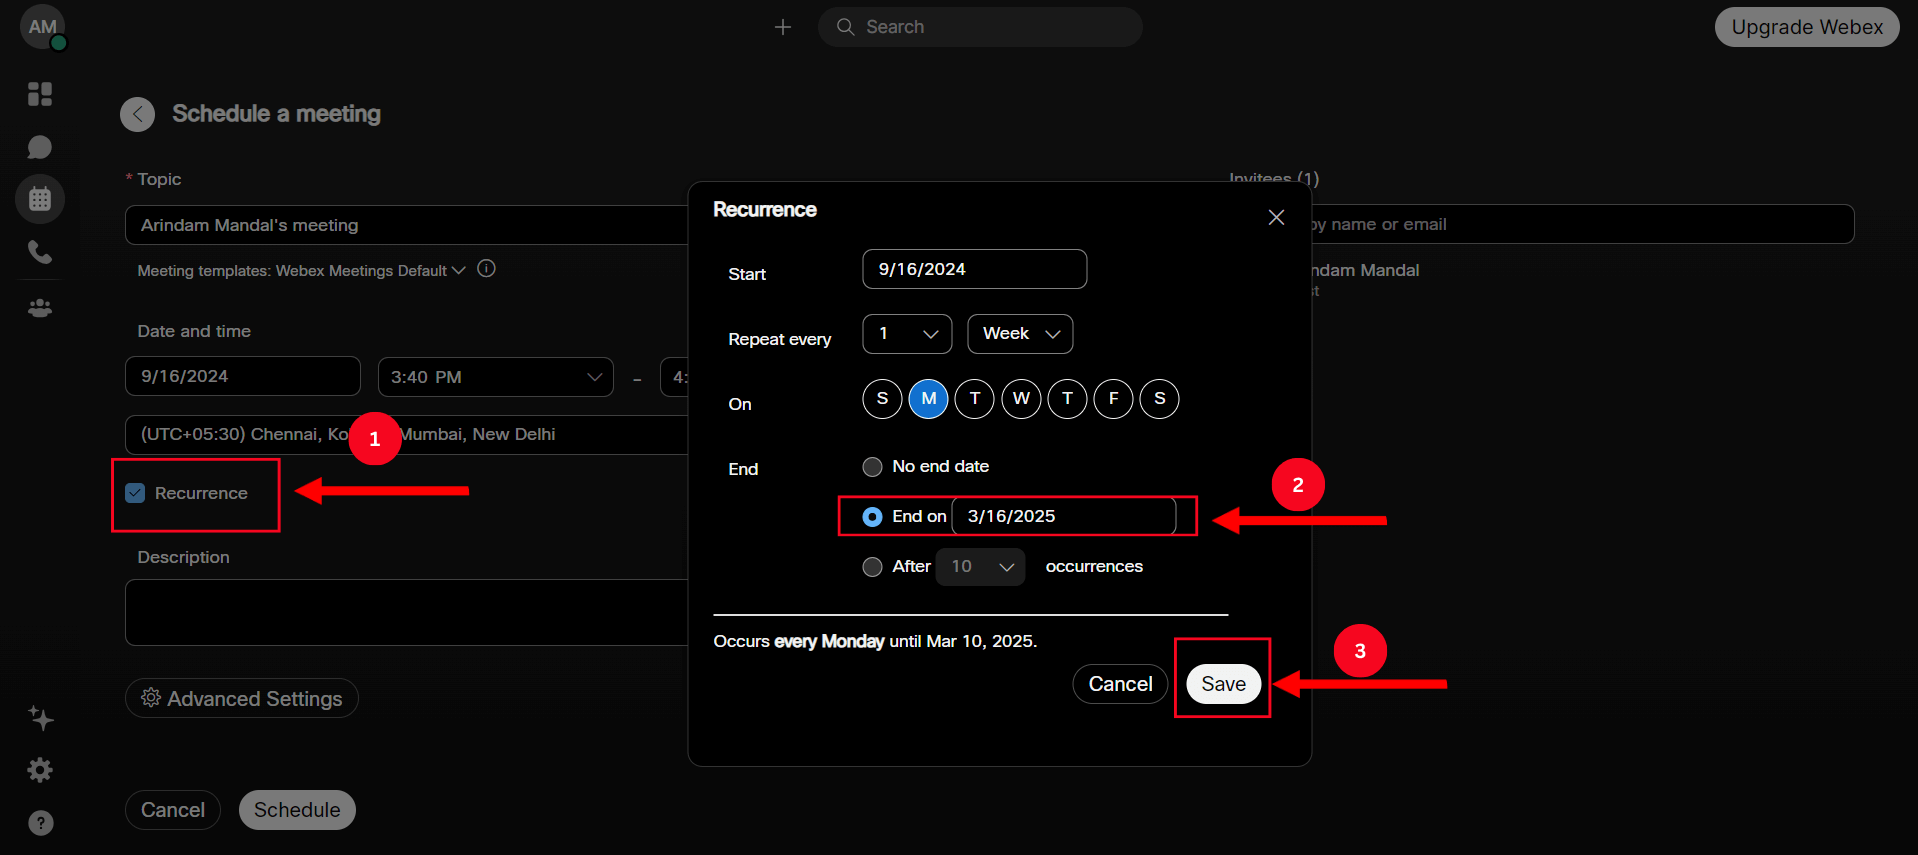The height and width of the screenshot is (855, 1918).
Task: Click the Search field
Action: point(980,27)
